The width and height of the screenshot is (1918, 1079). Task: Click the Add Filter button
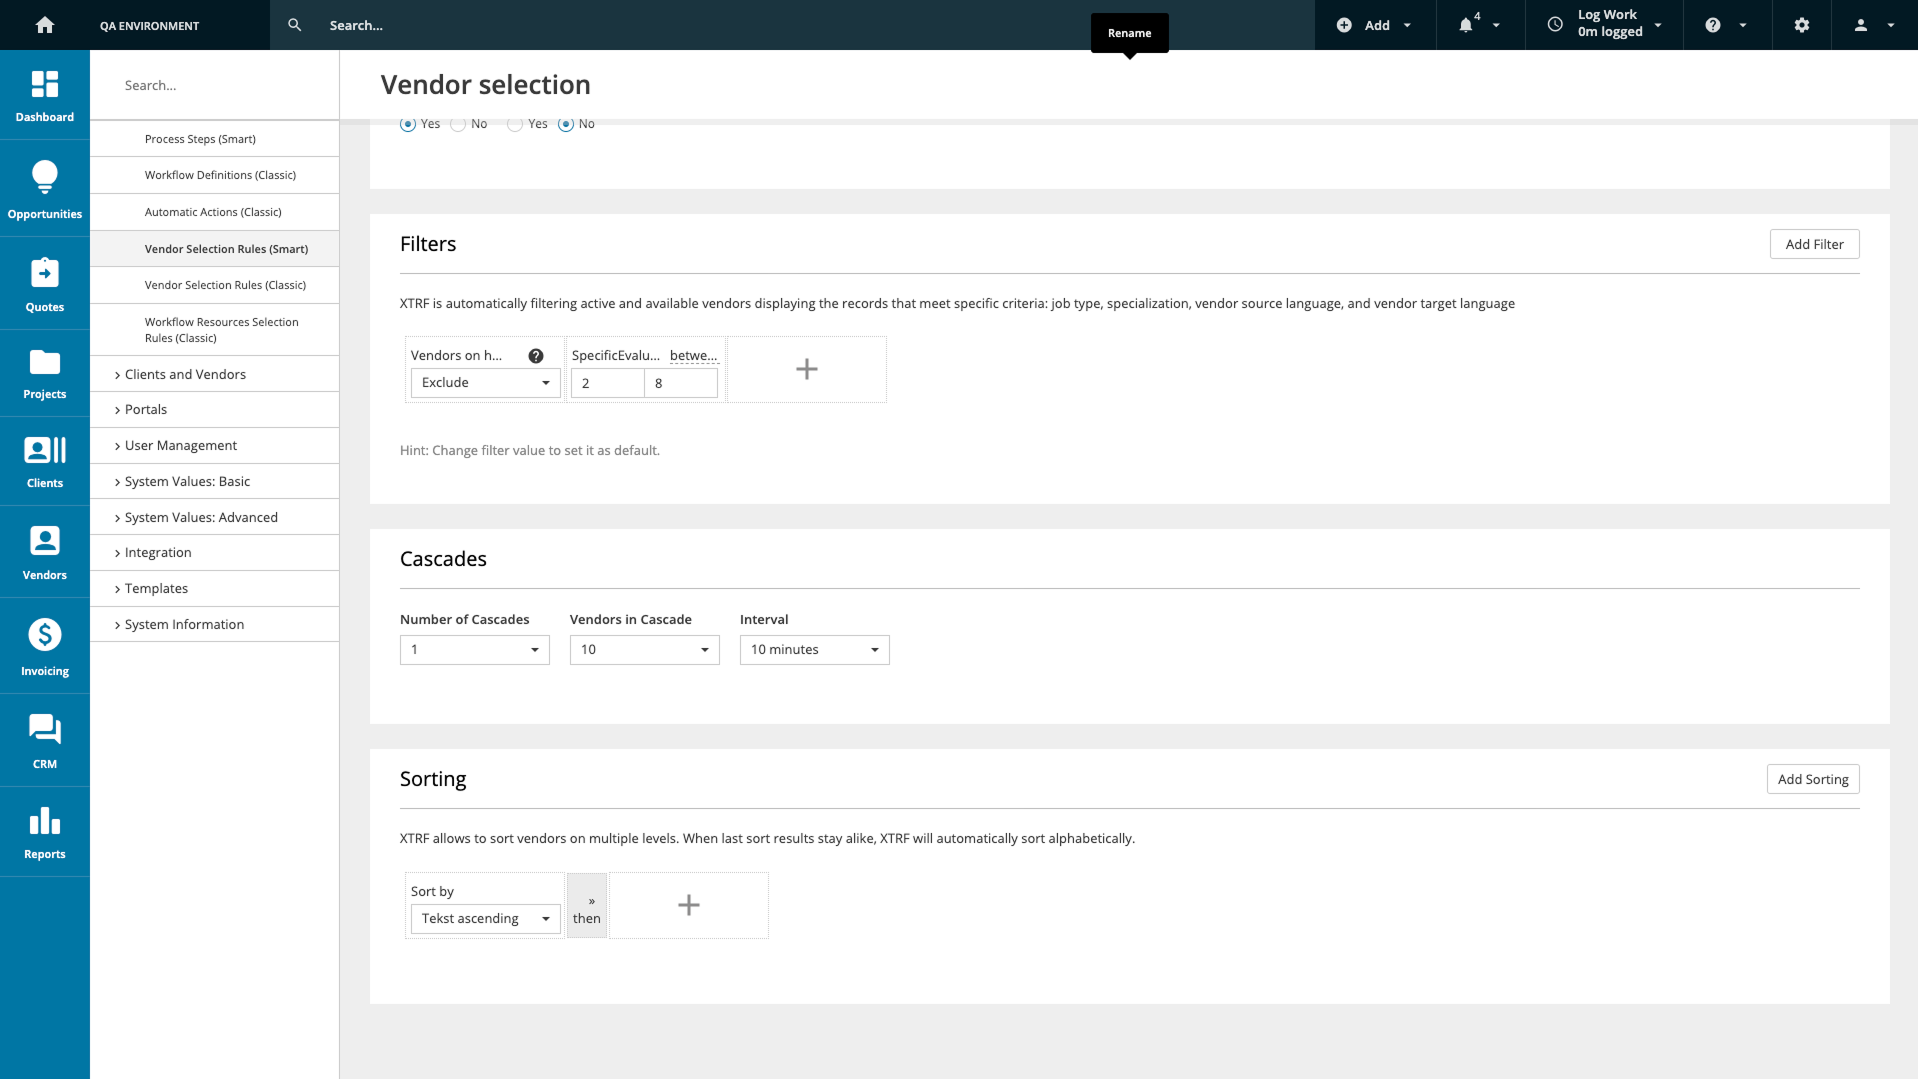[x=1814, y=244]
